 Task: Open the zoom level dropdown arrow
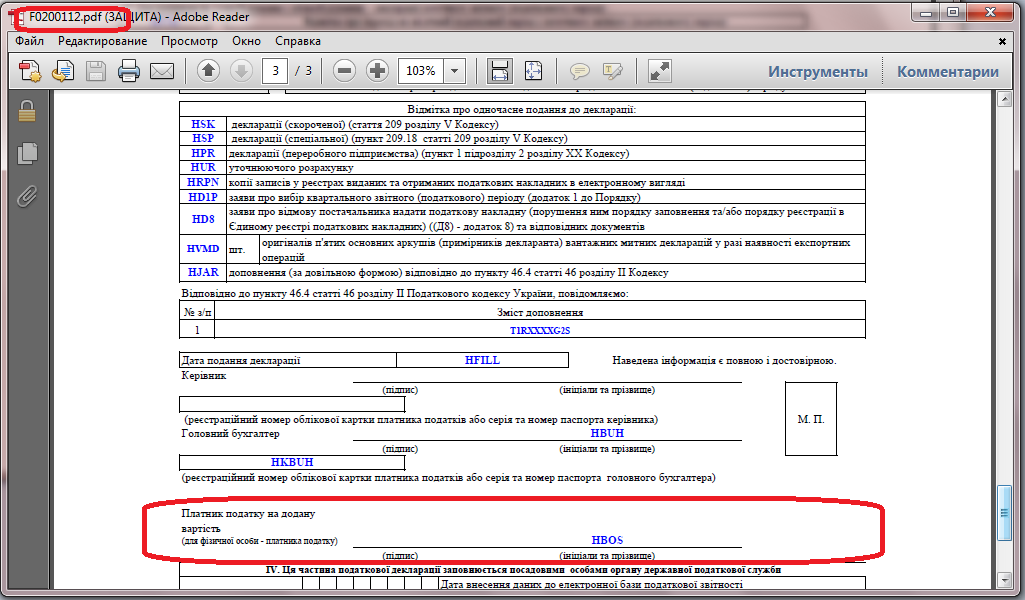(x=455, y=71)
